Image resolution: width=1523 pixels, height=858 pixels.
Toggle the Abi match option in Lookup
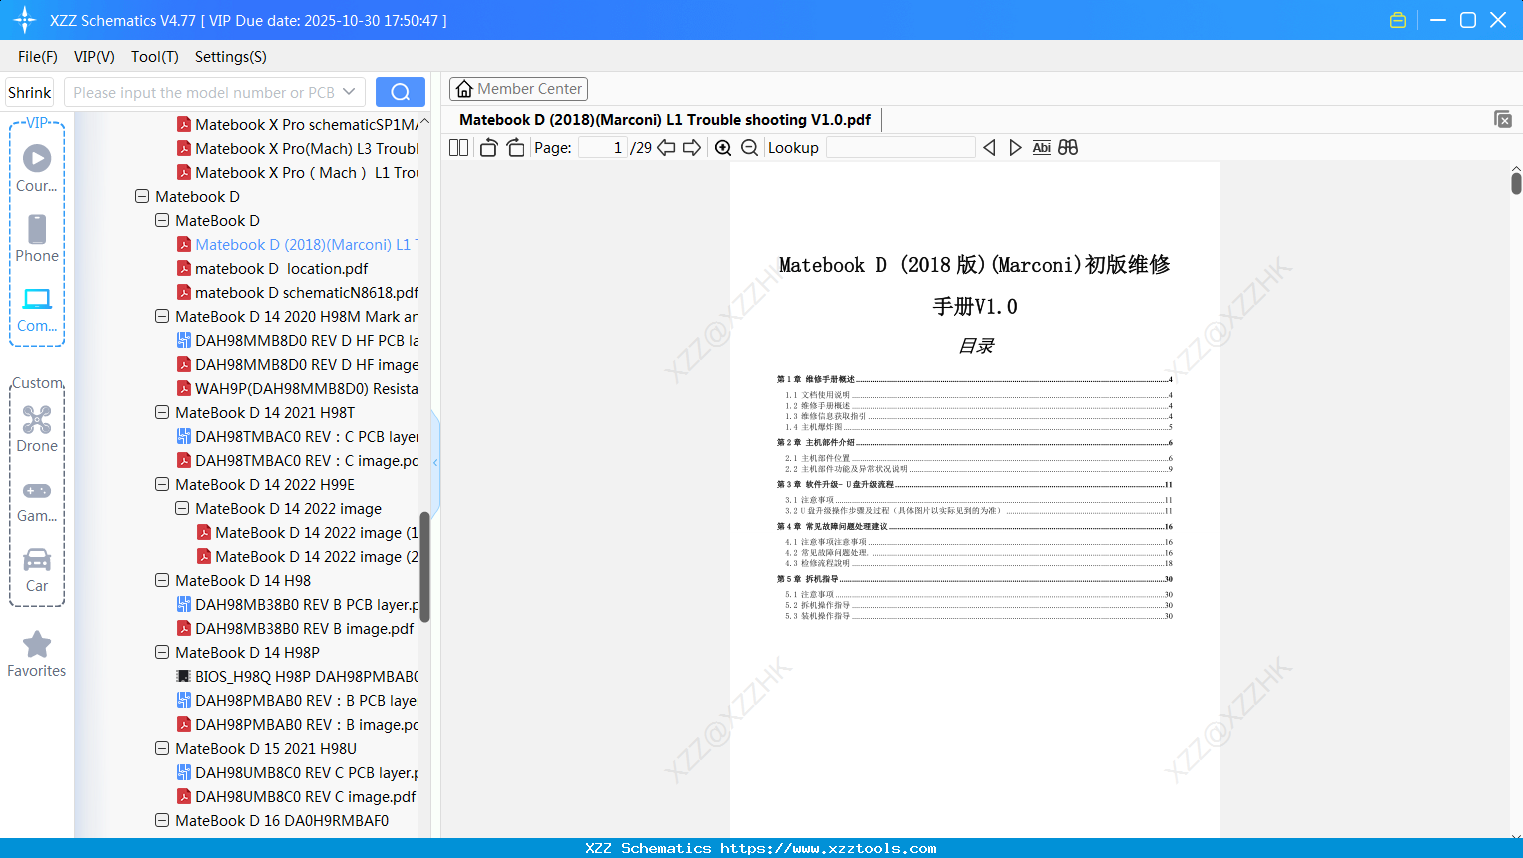[1042, 148]
